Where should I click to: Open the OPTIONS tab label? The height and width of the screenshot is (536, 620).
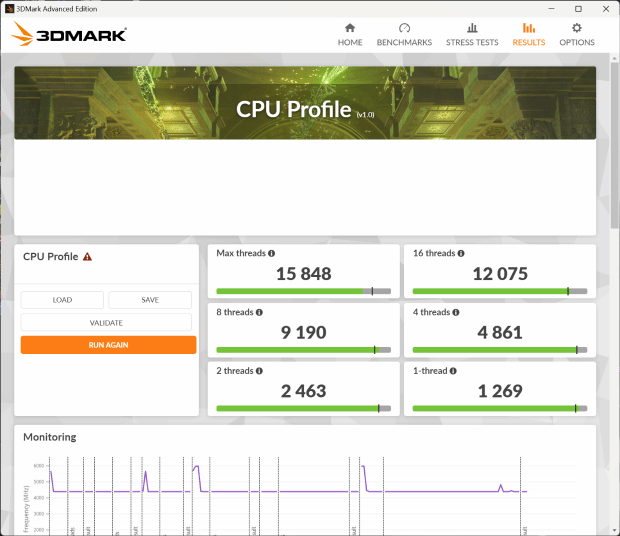(x=577, y=42)
